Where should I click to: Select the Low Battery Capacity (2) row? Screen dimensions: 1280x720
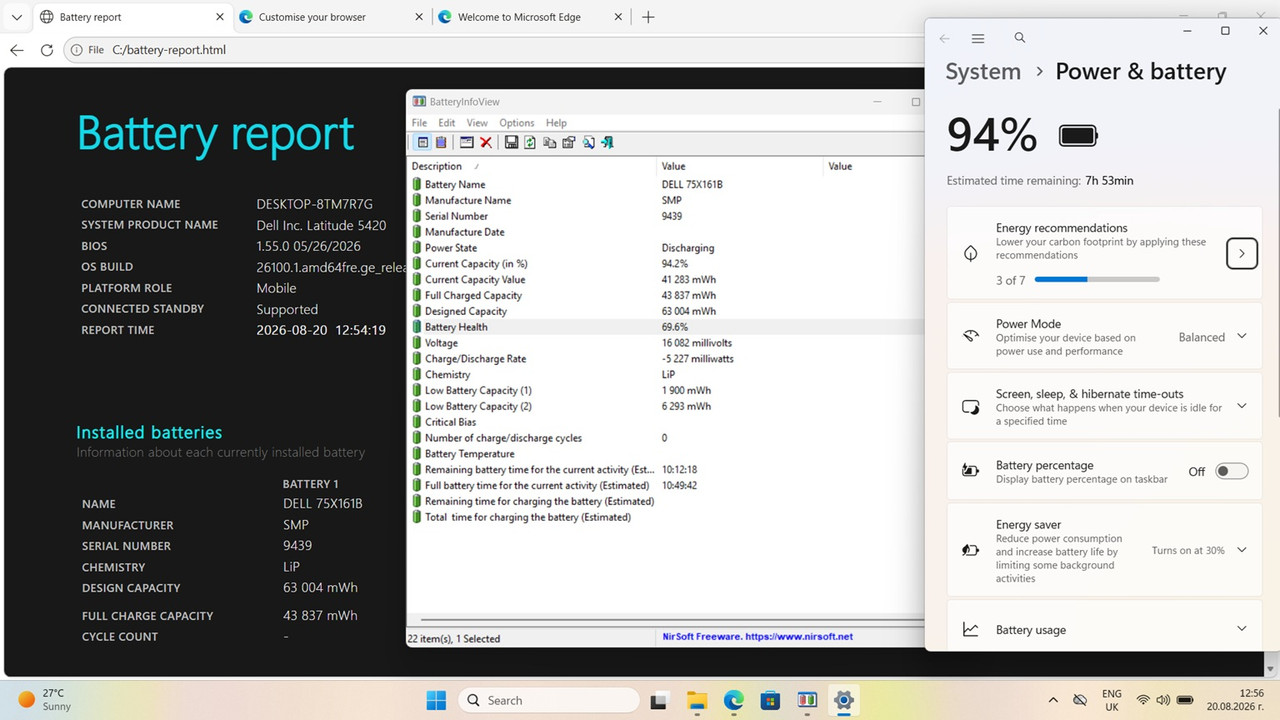click(666, 406)
